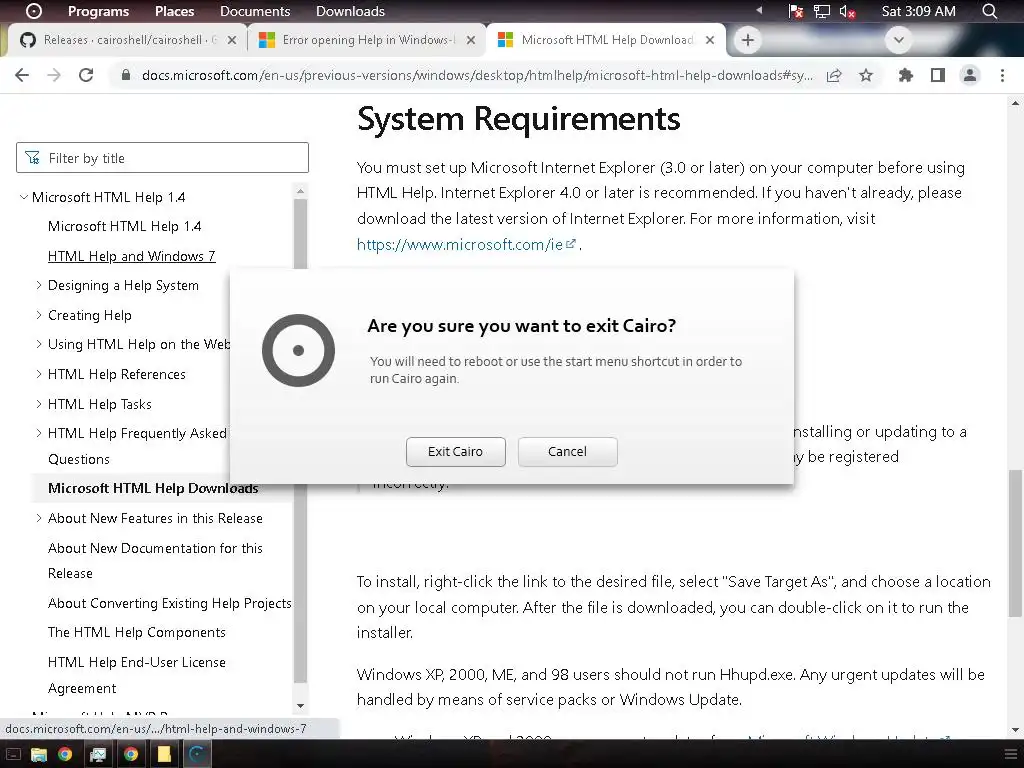Open the blue circular taskbar icon
This screenshot has height=768, width=1024.
[197, 755]
